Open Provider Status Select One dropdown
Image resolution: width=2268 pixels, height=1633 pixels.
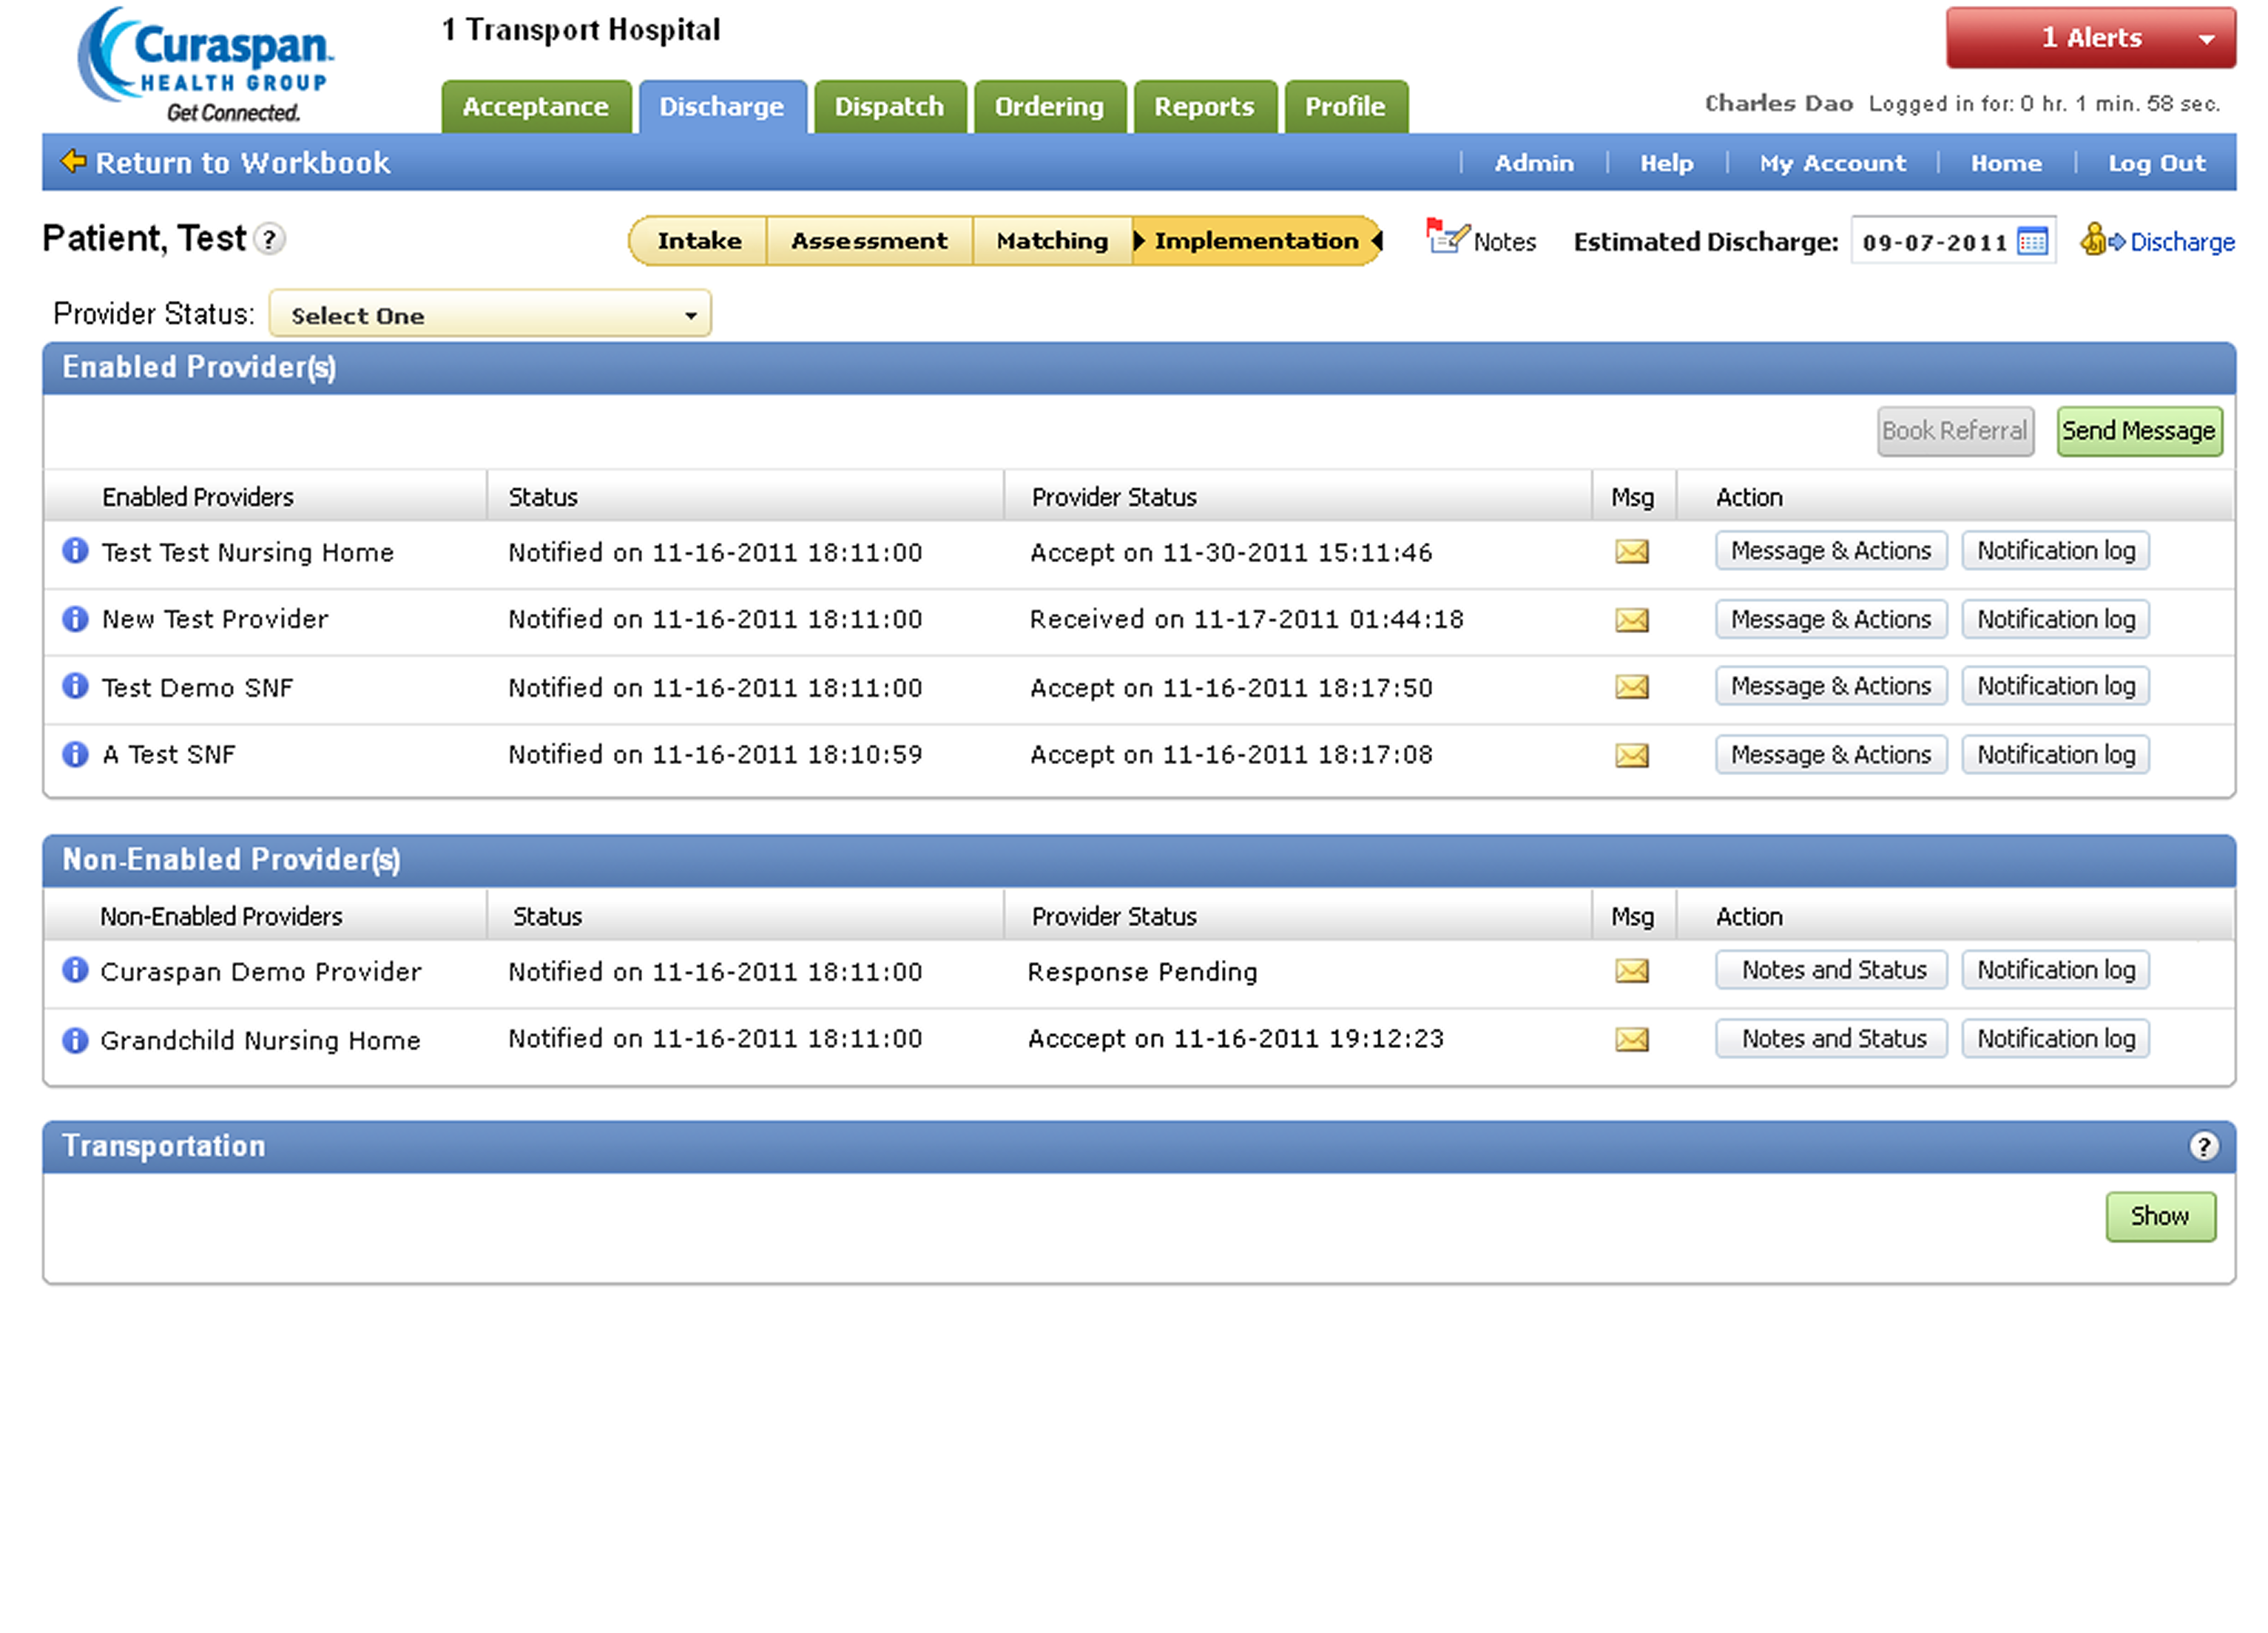(x=490, y=315)
